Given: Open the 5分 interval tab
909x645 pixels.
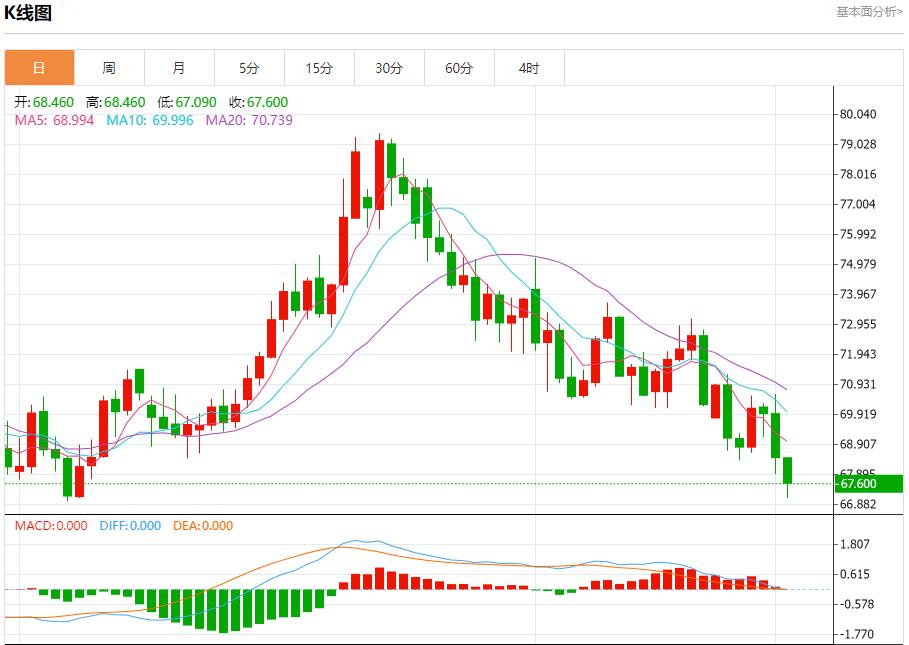Looking at the screenshot, I should click(x=249, y=68).
